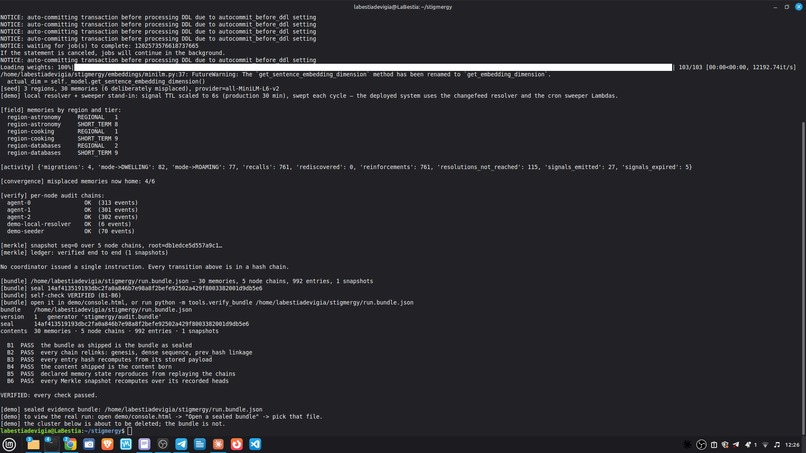
Task: Click the '[merkle] snapshot seq=0' line
Action: (x=111, y=246)
